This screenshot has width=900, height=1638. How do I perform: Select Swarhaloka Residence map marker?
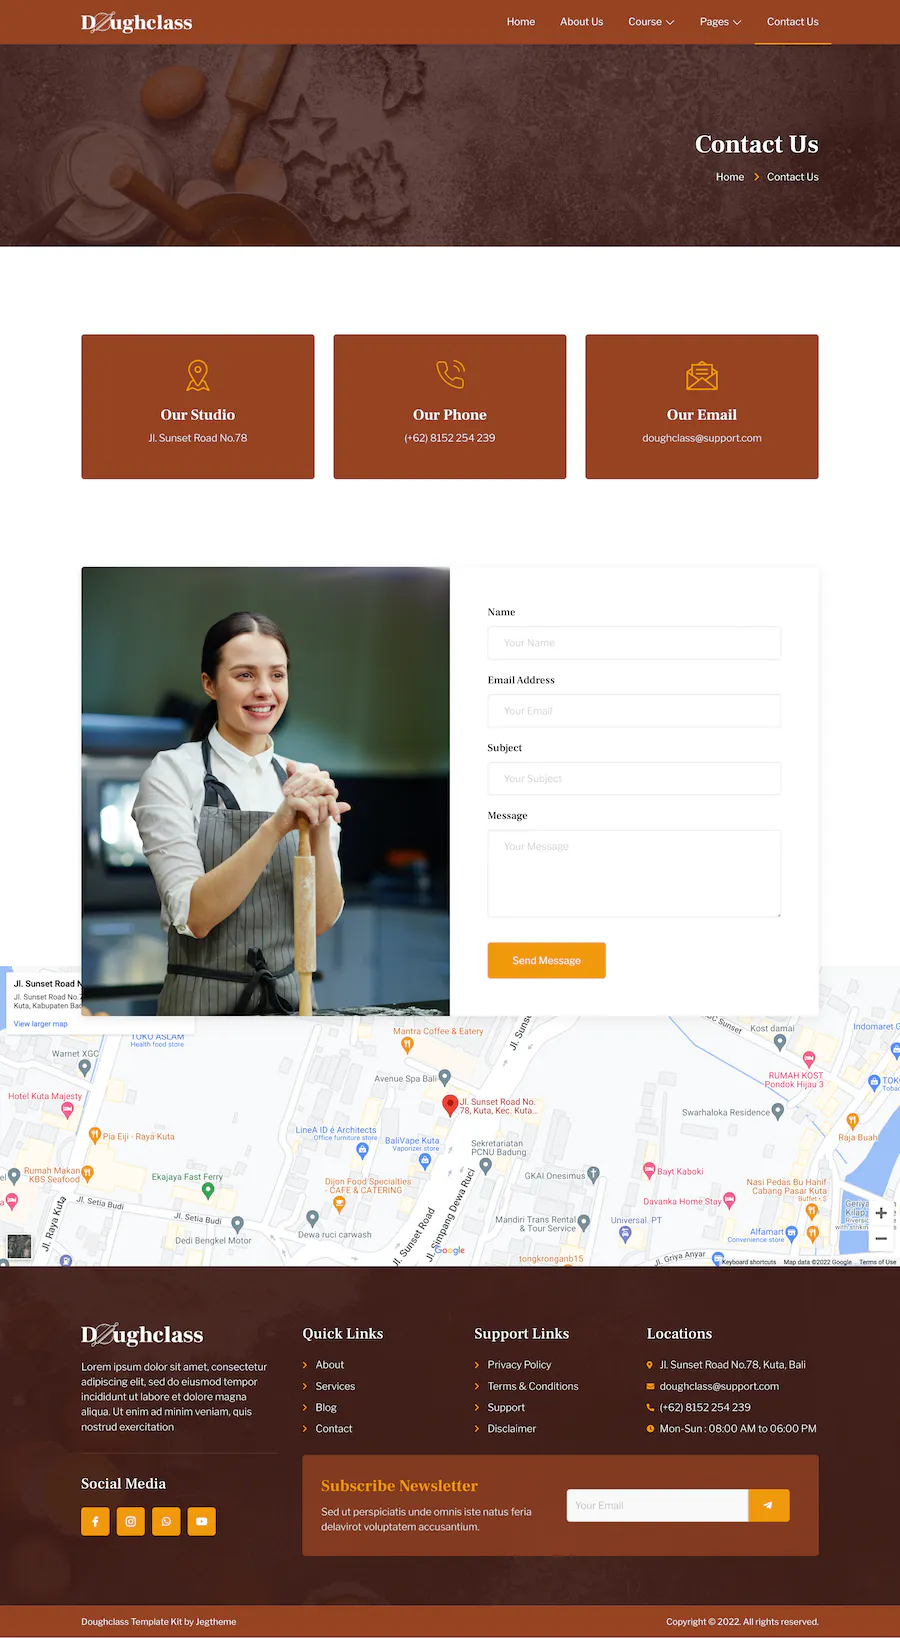[x=778, y=1111]
